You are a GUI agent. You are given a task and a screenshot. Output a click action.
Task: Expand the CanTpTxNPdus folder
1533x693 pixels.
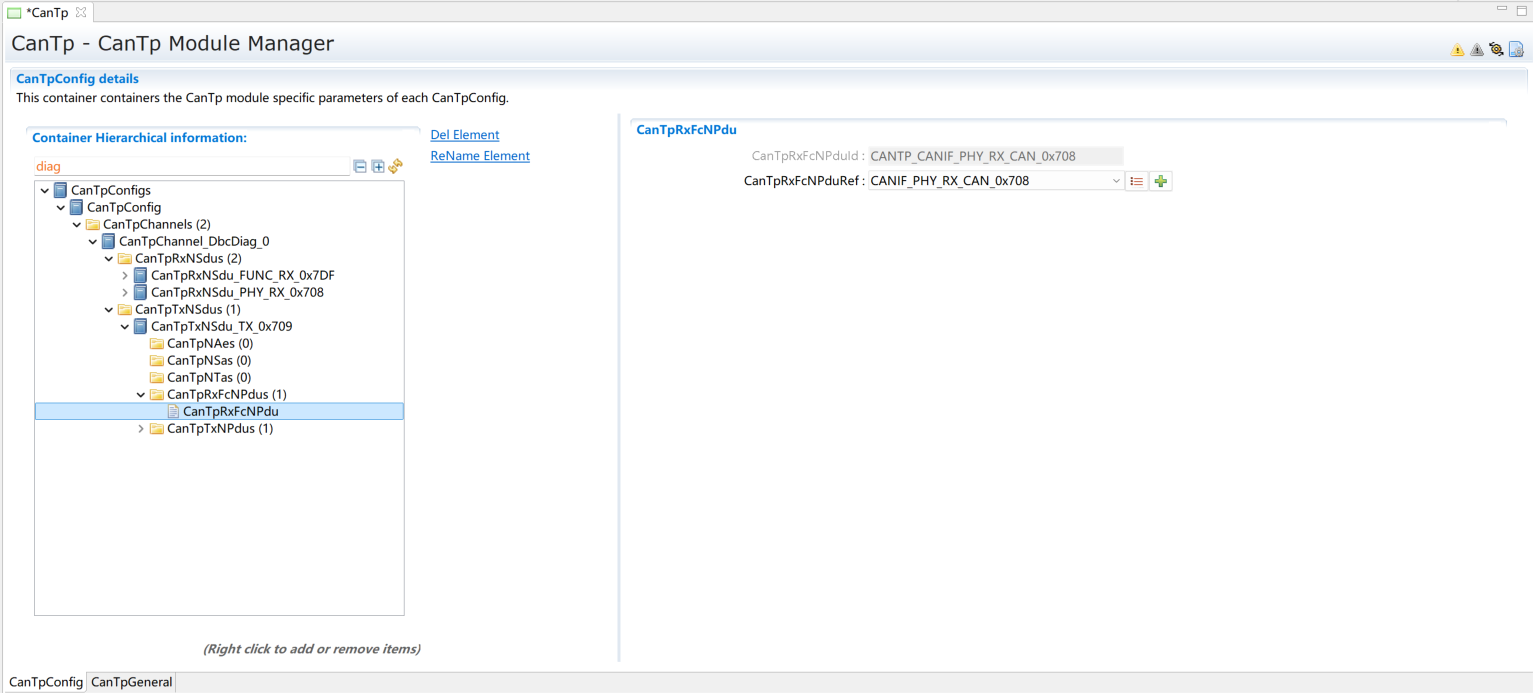point(141,429)
